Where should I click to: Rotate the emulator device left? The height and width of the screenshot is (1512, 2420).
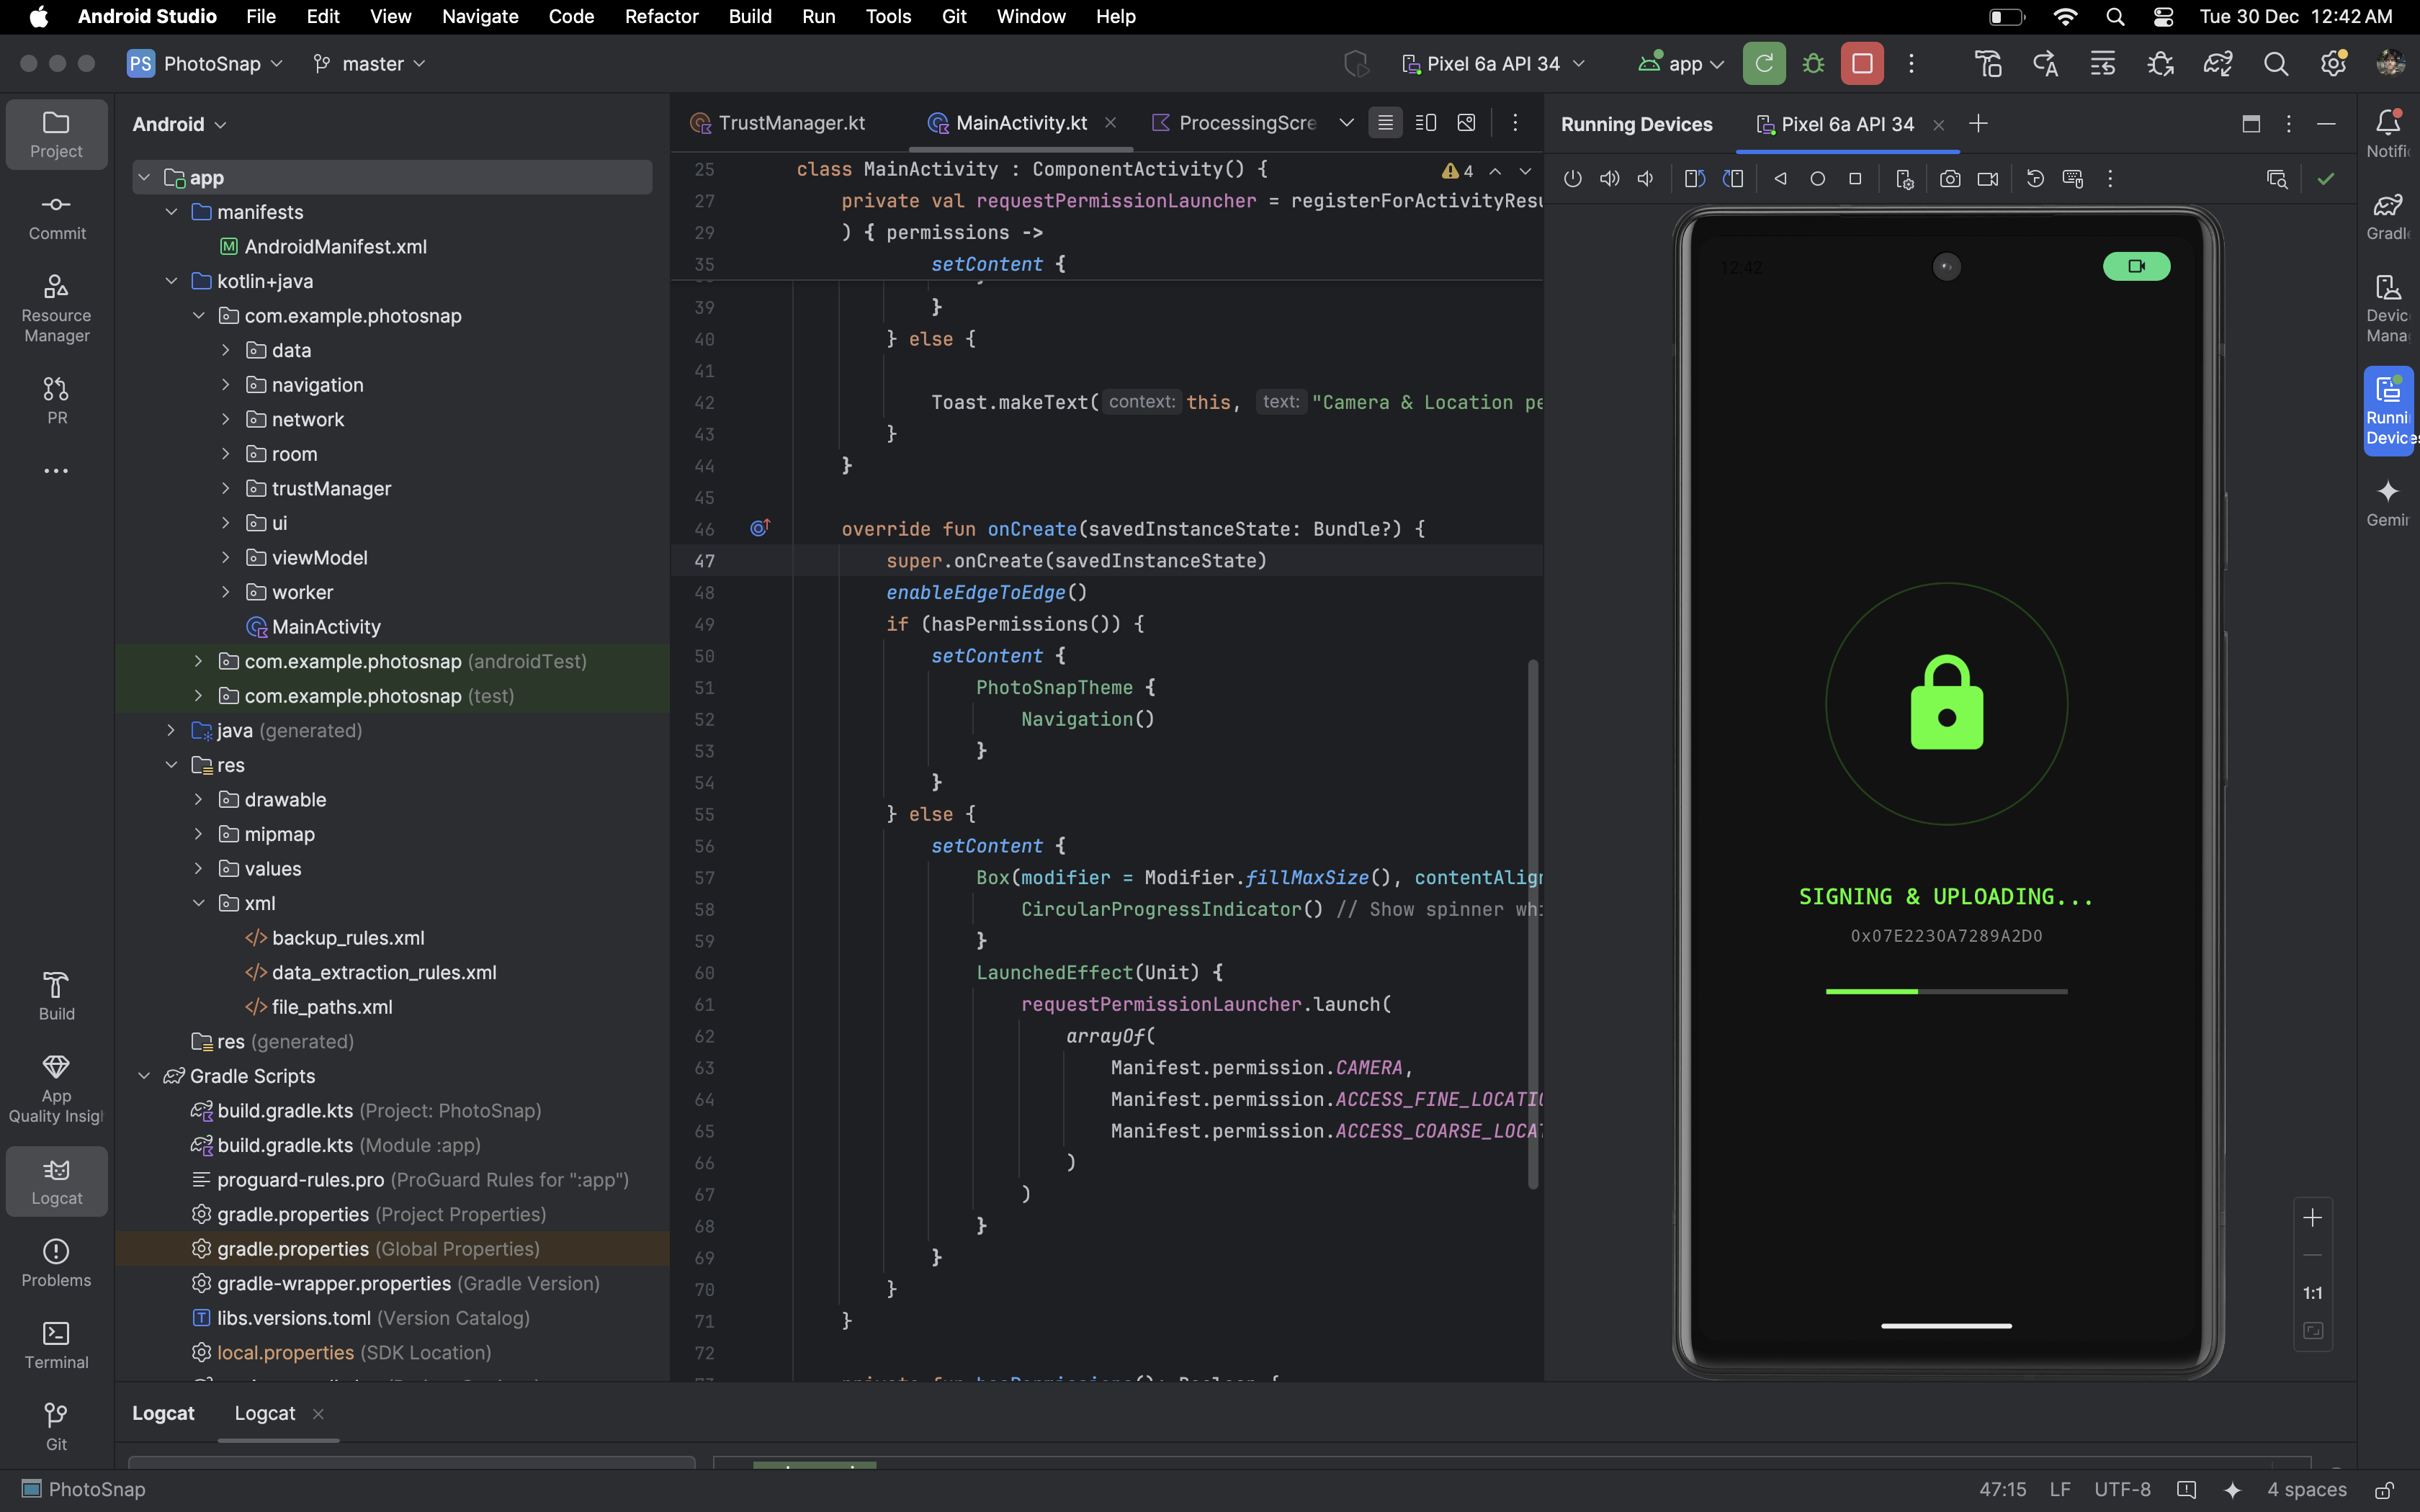click(1694, 179)
